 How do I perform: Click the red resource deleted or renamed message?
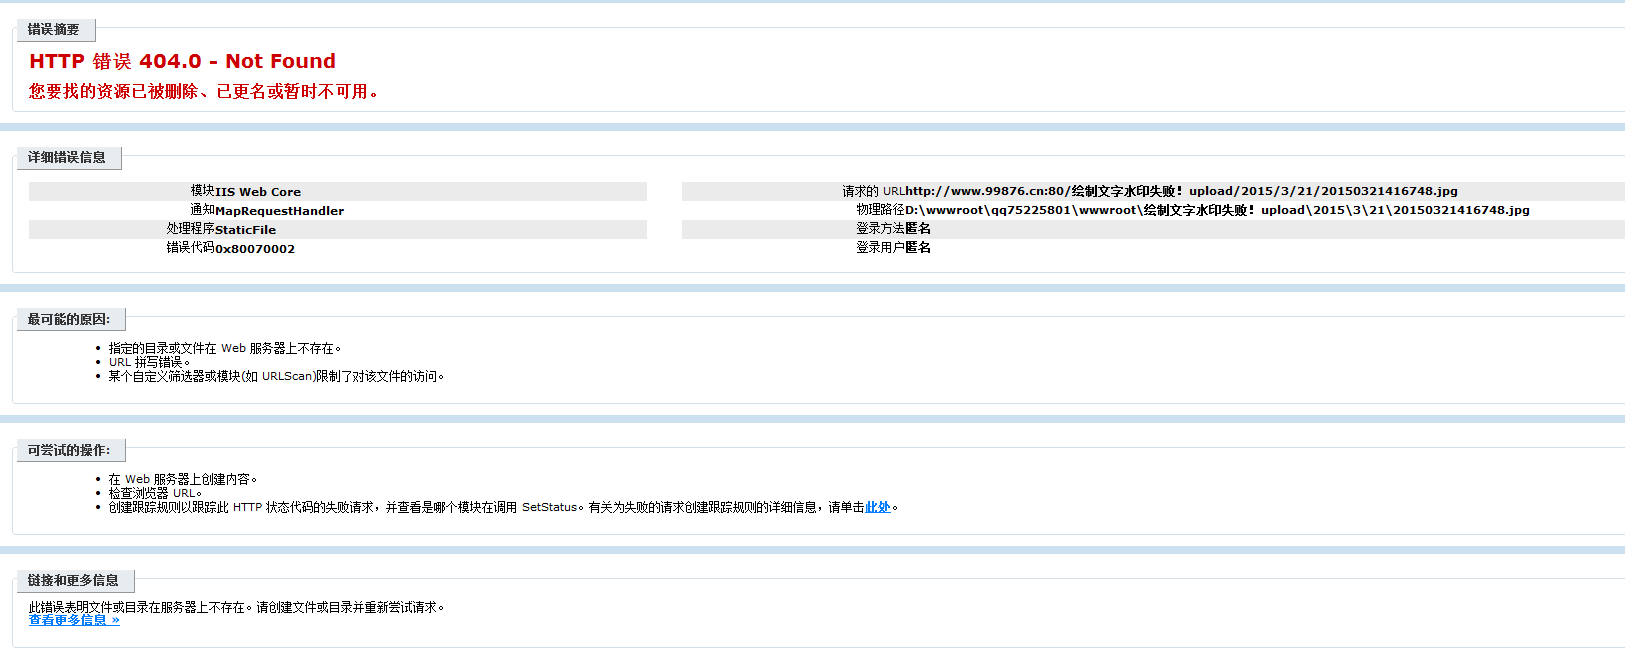click(203, 91)
